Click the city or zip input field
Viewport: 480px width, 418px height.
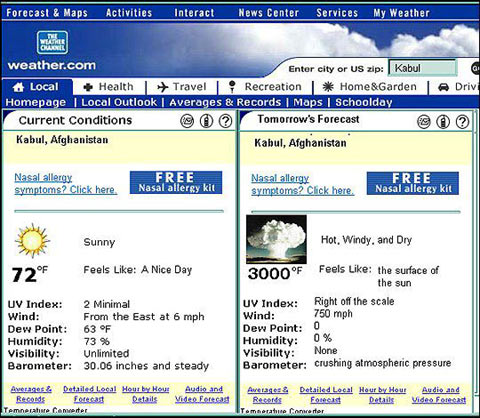point(422,68)
